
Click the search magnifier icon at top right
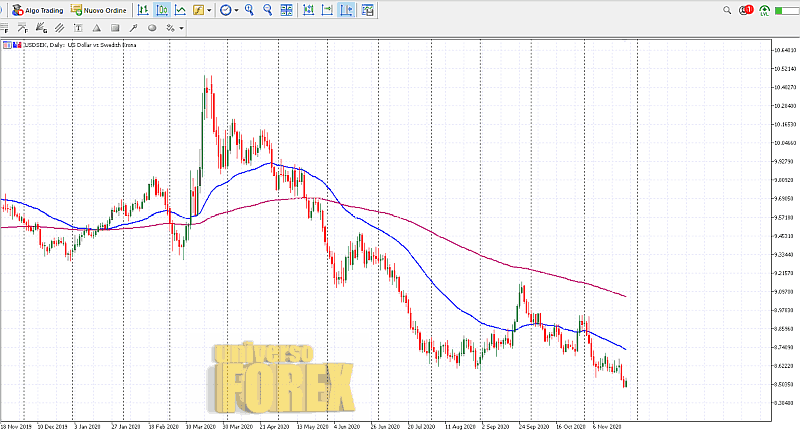tap(727, 10)
